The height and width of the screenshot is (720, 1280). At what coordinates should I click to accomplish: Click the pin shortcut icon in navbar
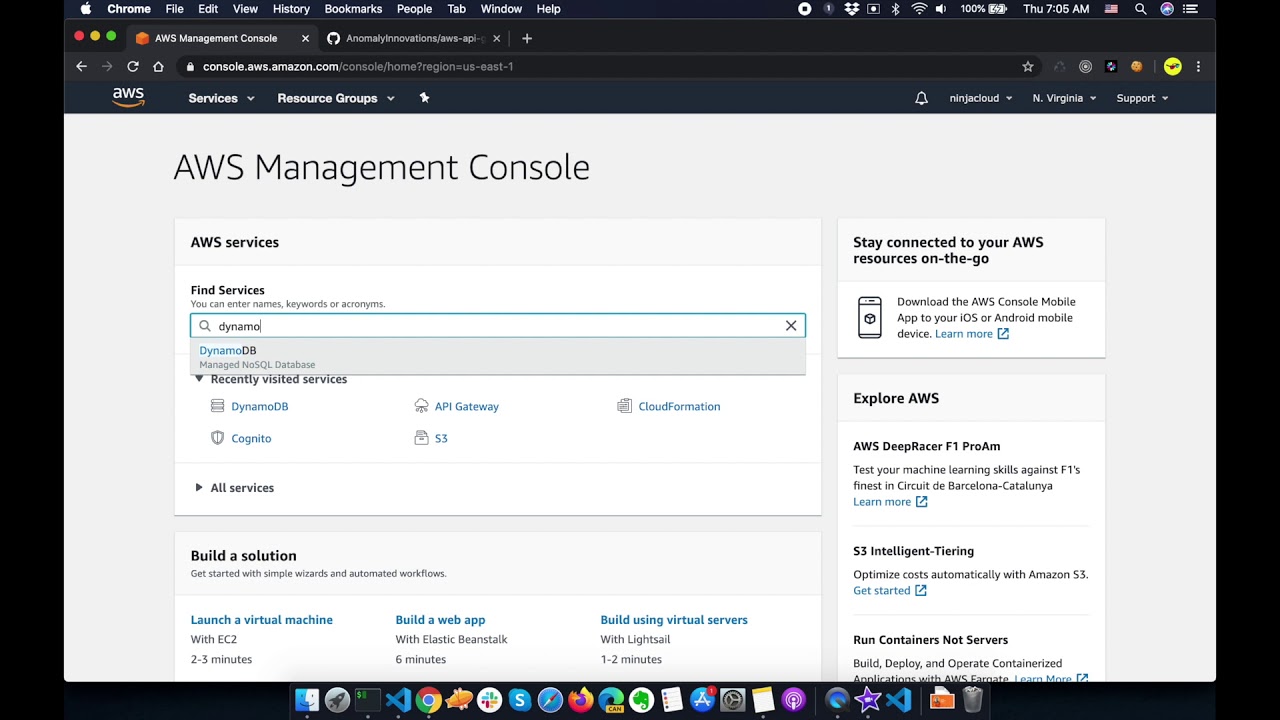tap(424, 98)
